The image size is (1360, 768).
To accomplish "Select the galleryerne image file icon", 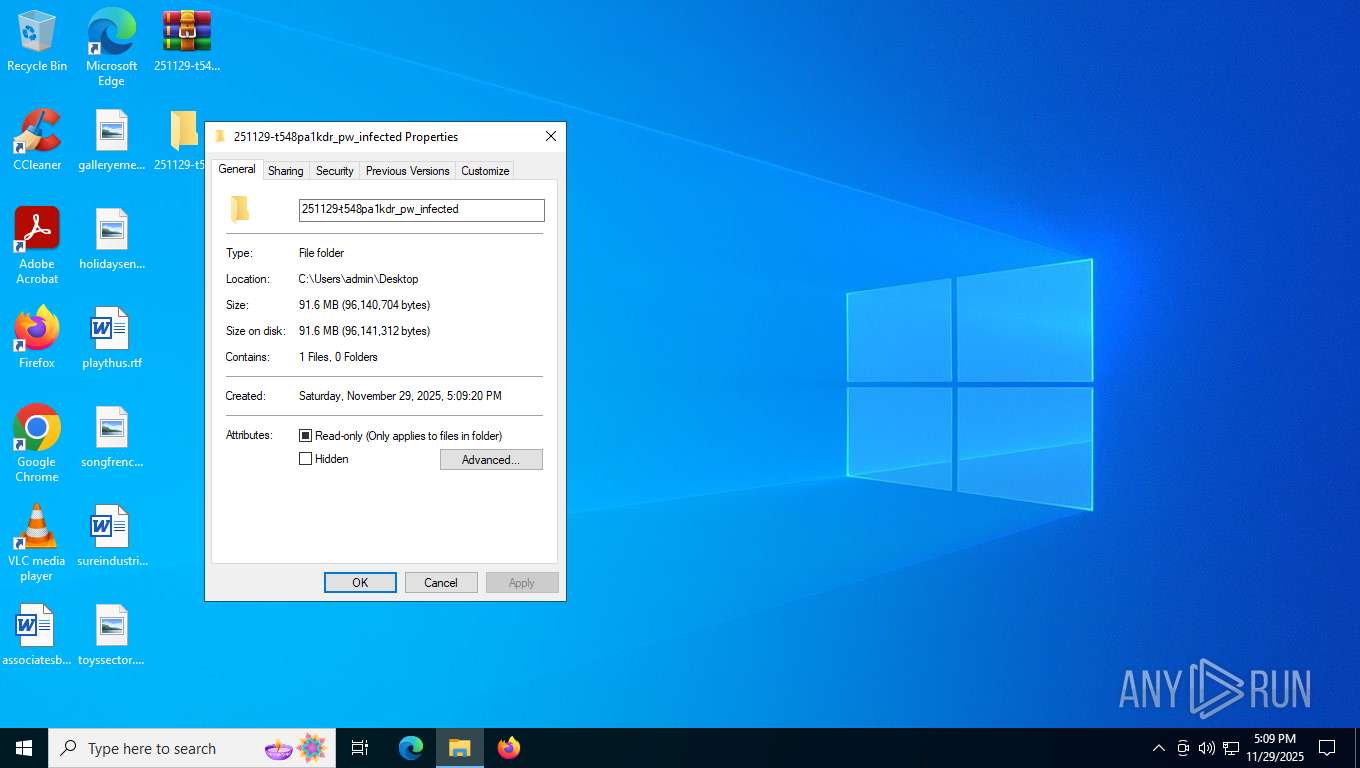I will (111, 141).
